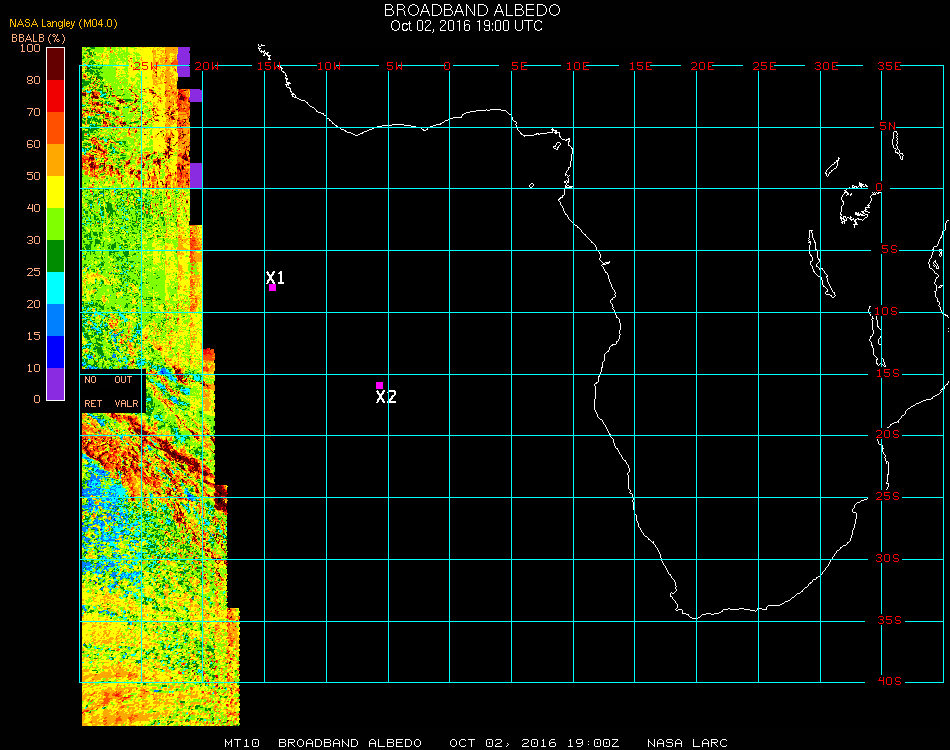Click the 40S latitude label
950x750 pixels.
tap(889, 682)
